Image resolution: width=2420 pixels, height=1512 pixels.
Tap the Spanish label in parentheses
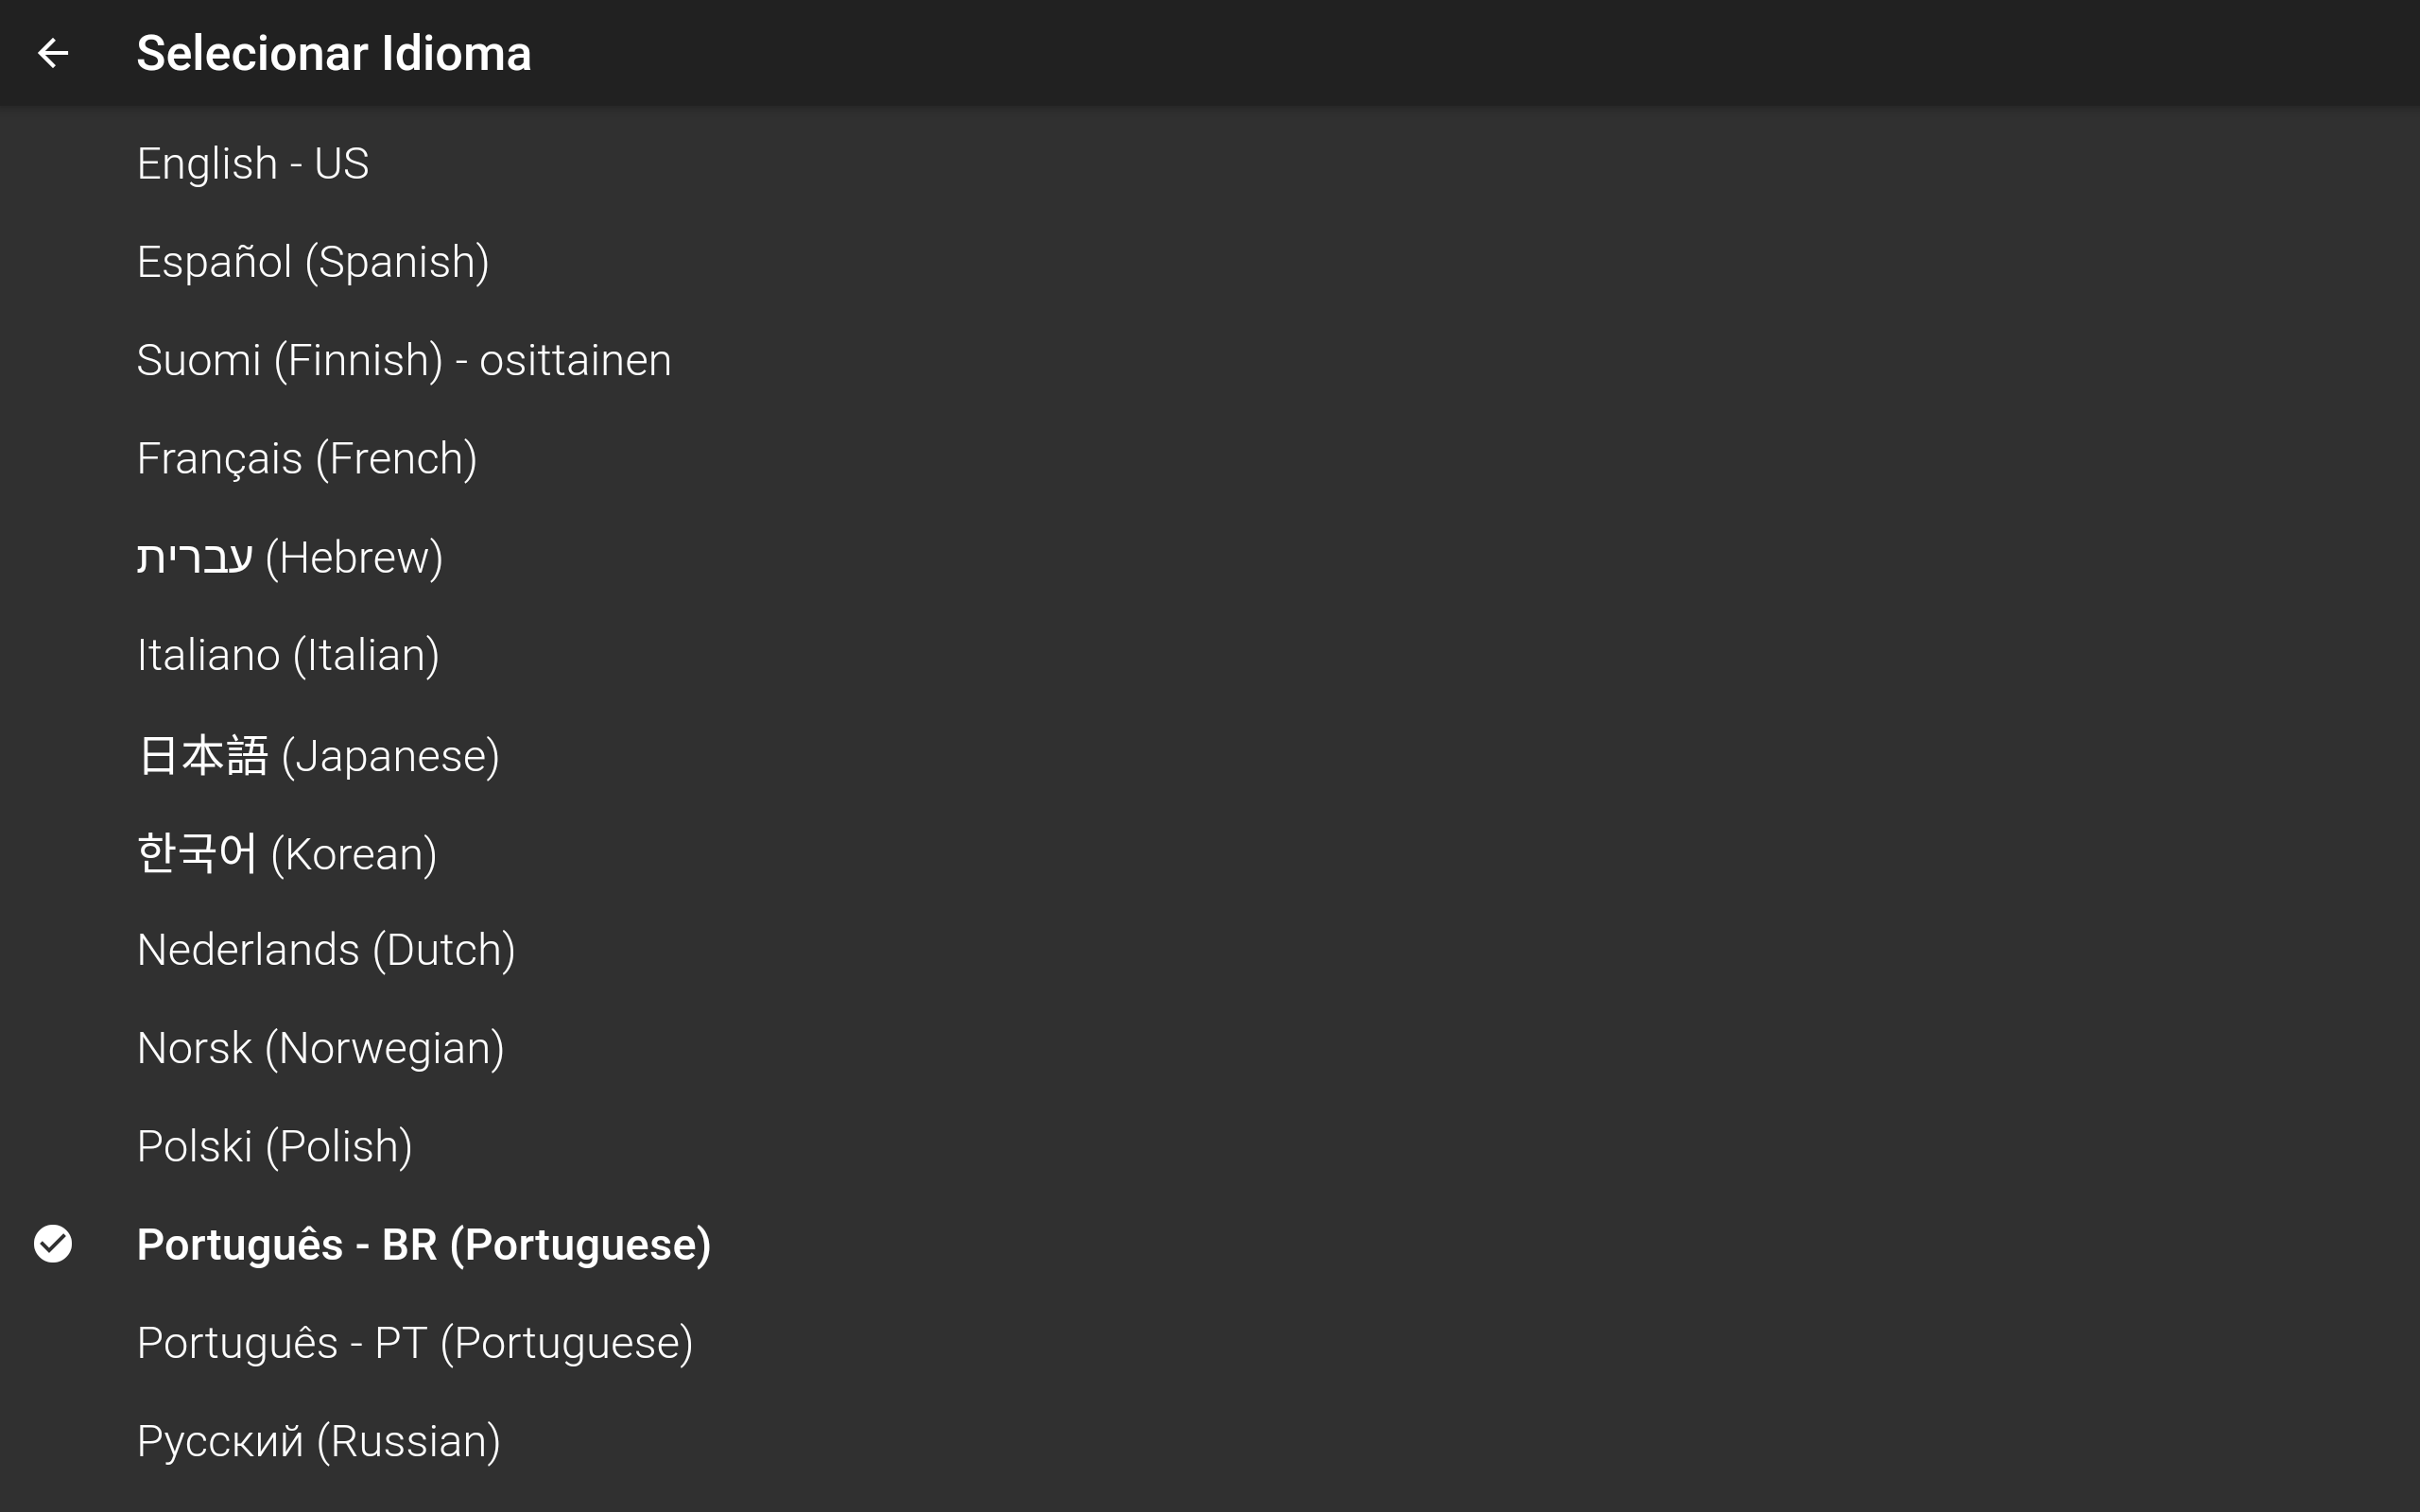pyautogui.click(x=397, y=263)
